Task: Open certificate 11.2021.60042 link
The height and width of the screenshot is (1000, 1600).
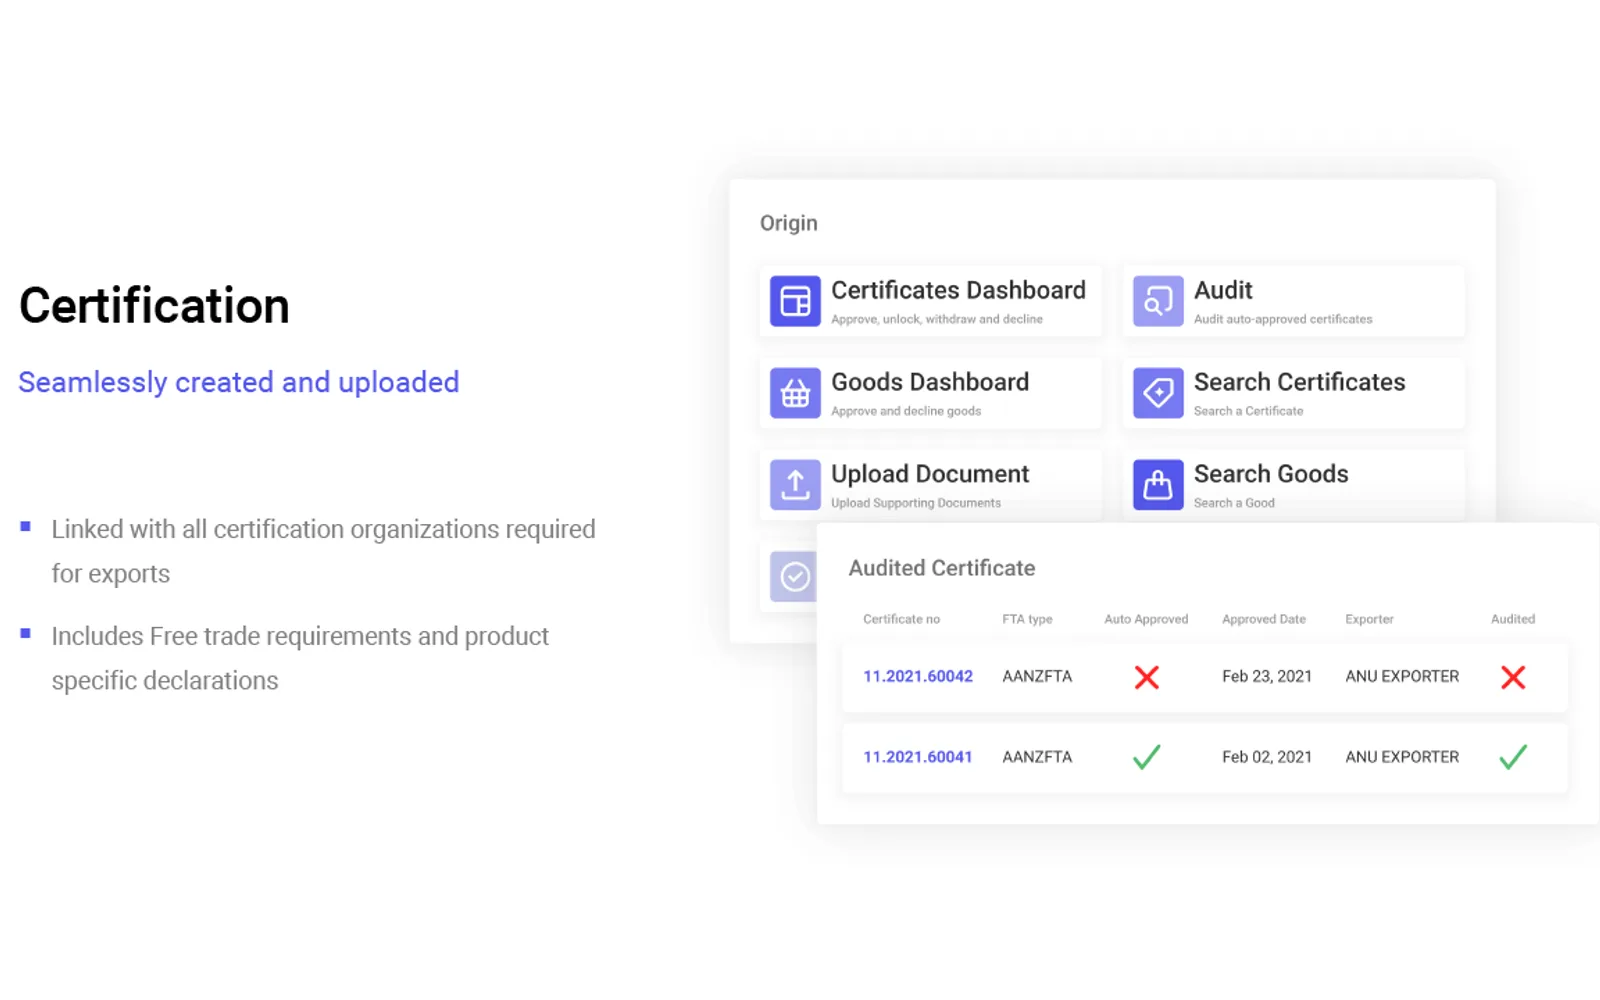Action: 918,677
